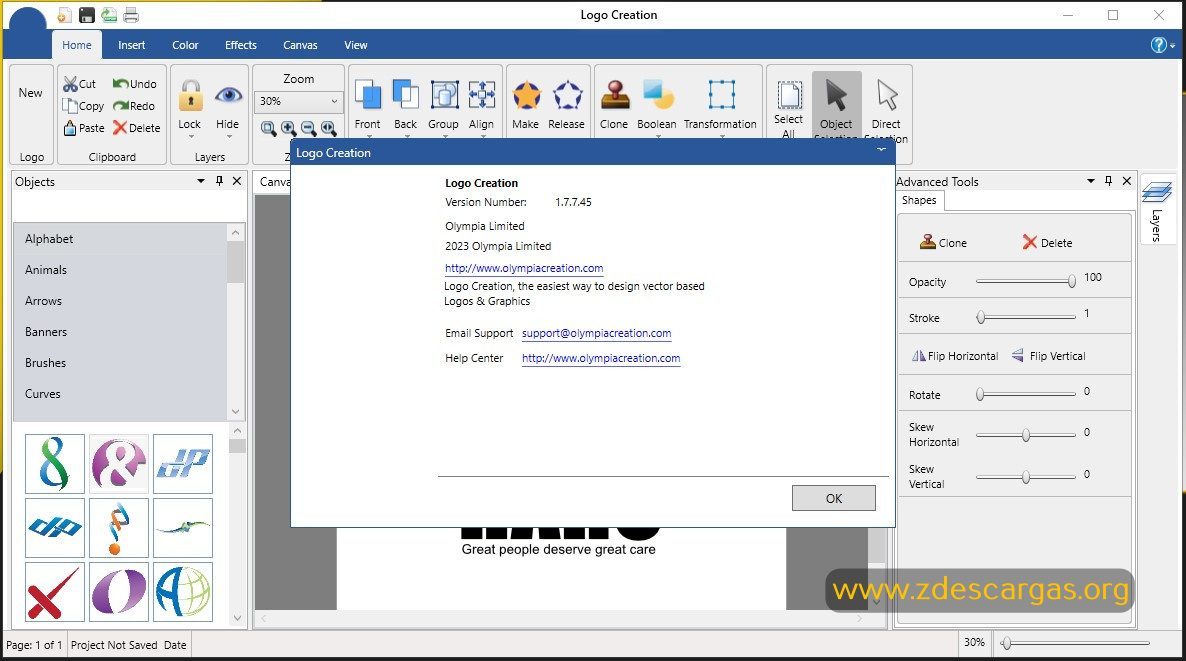This screenshot has height=661, width=1186.
Task: Open the Advanced Tools panel dropdown arrow
Action: 1090,181
